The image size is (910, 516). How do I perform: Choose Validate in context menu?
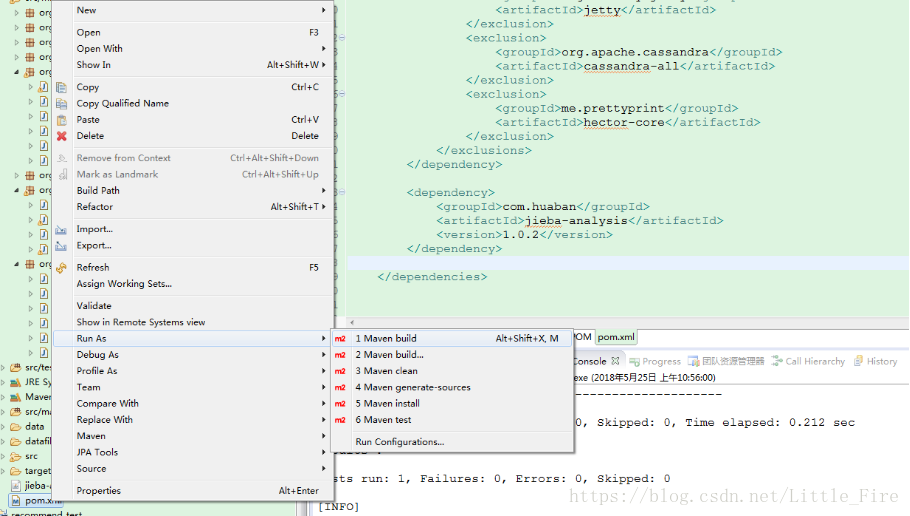(x=193, y=306)
